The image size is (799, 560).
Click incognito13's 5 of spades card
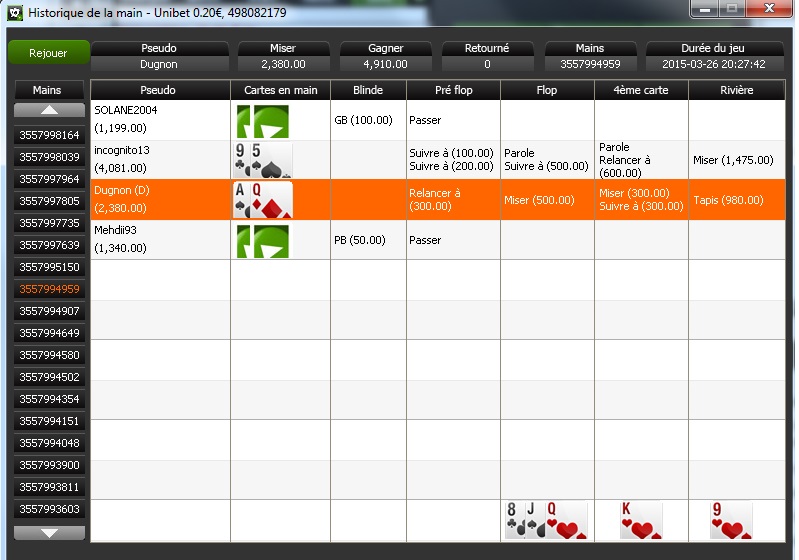(x=272, y=160)
